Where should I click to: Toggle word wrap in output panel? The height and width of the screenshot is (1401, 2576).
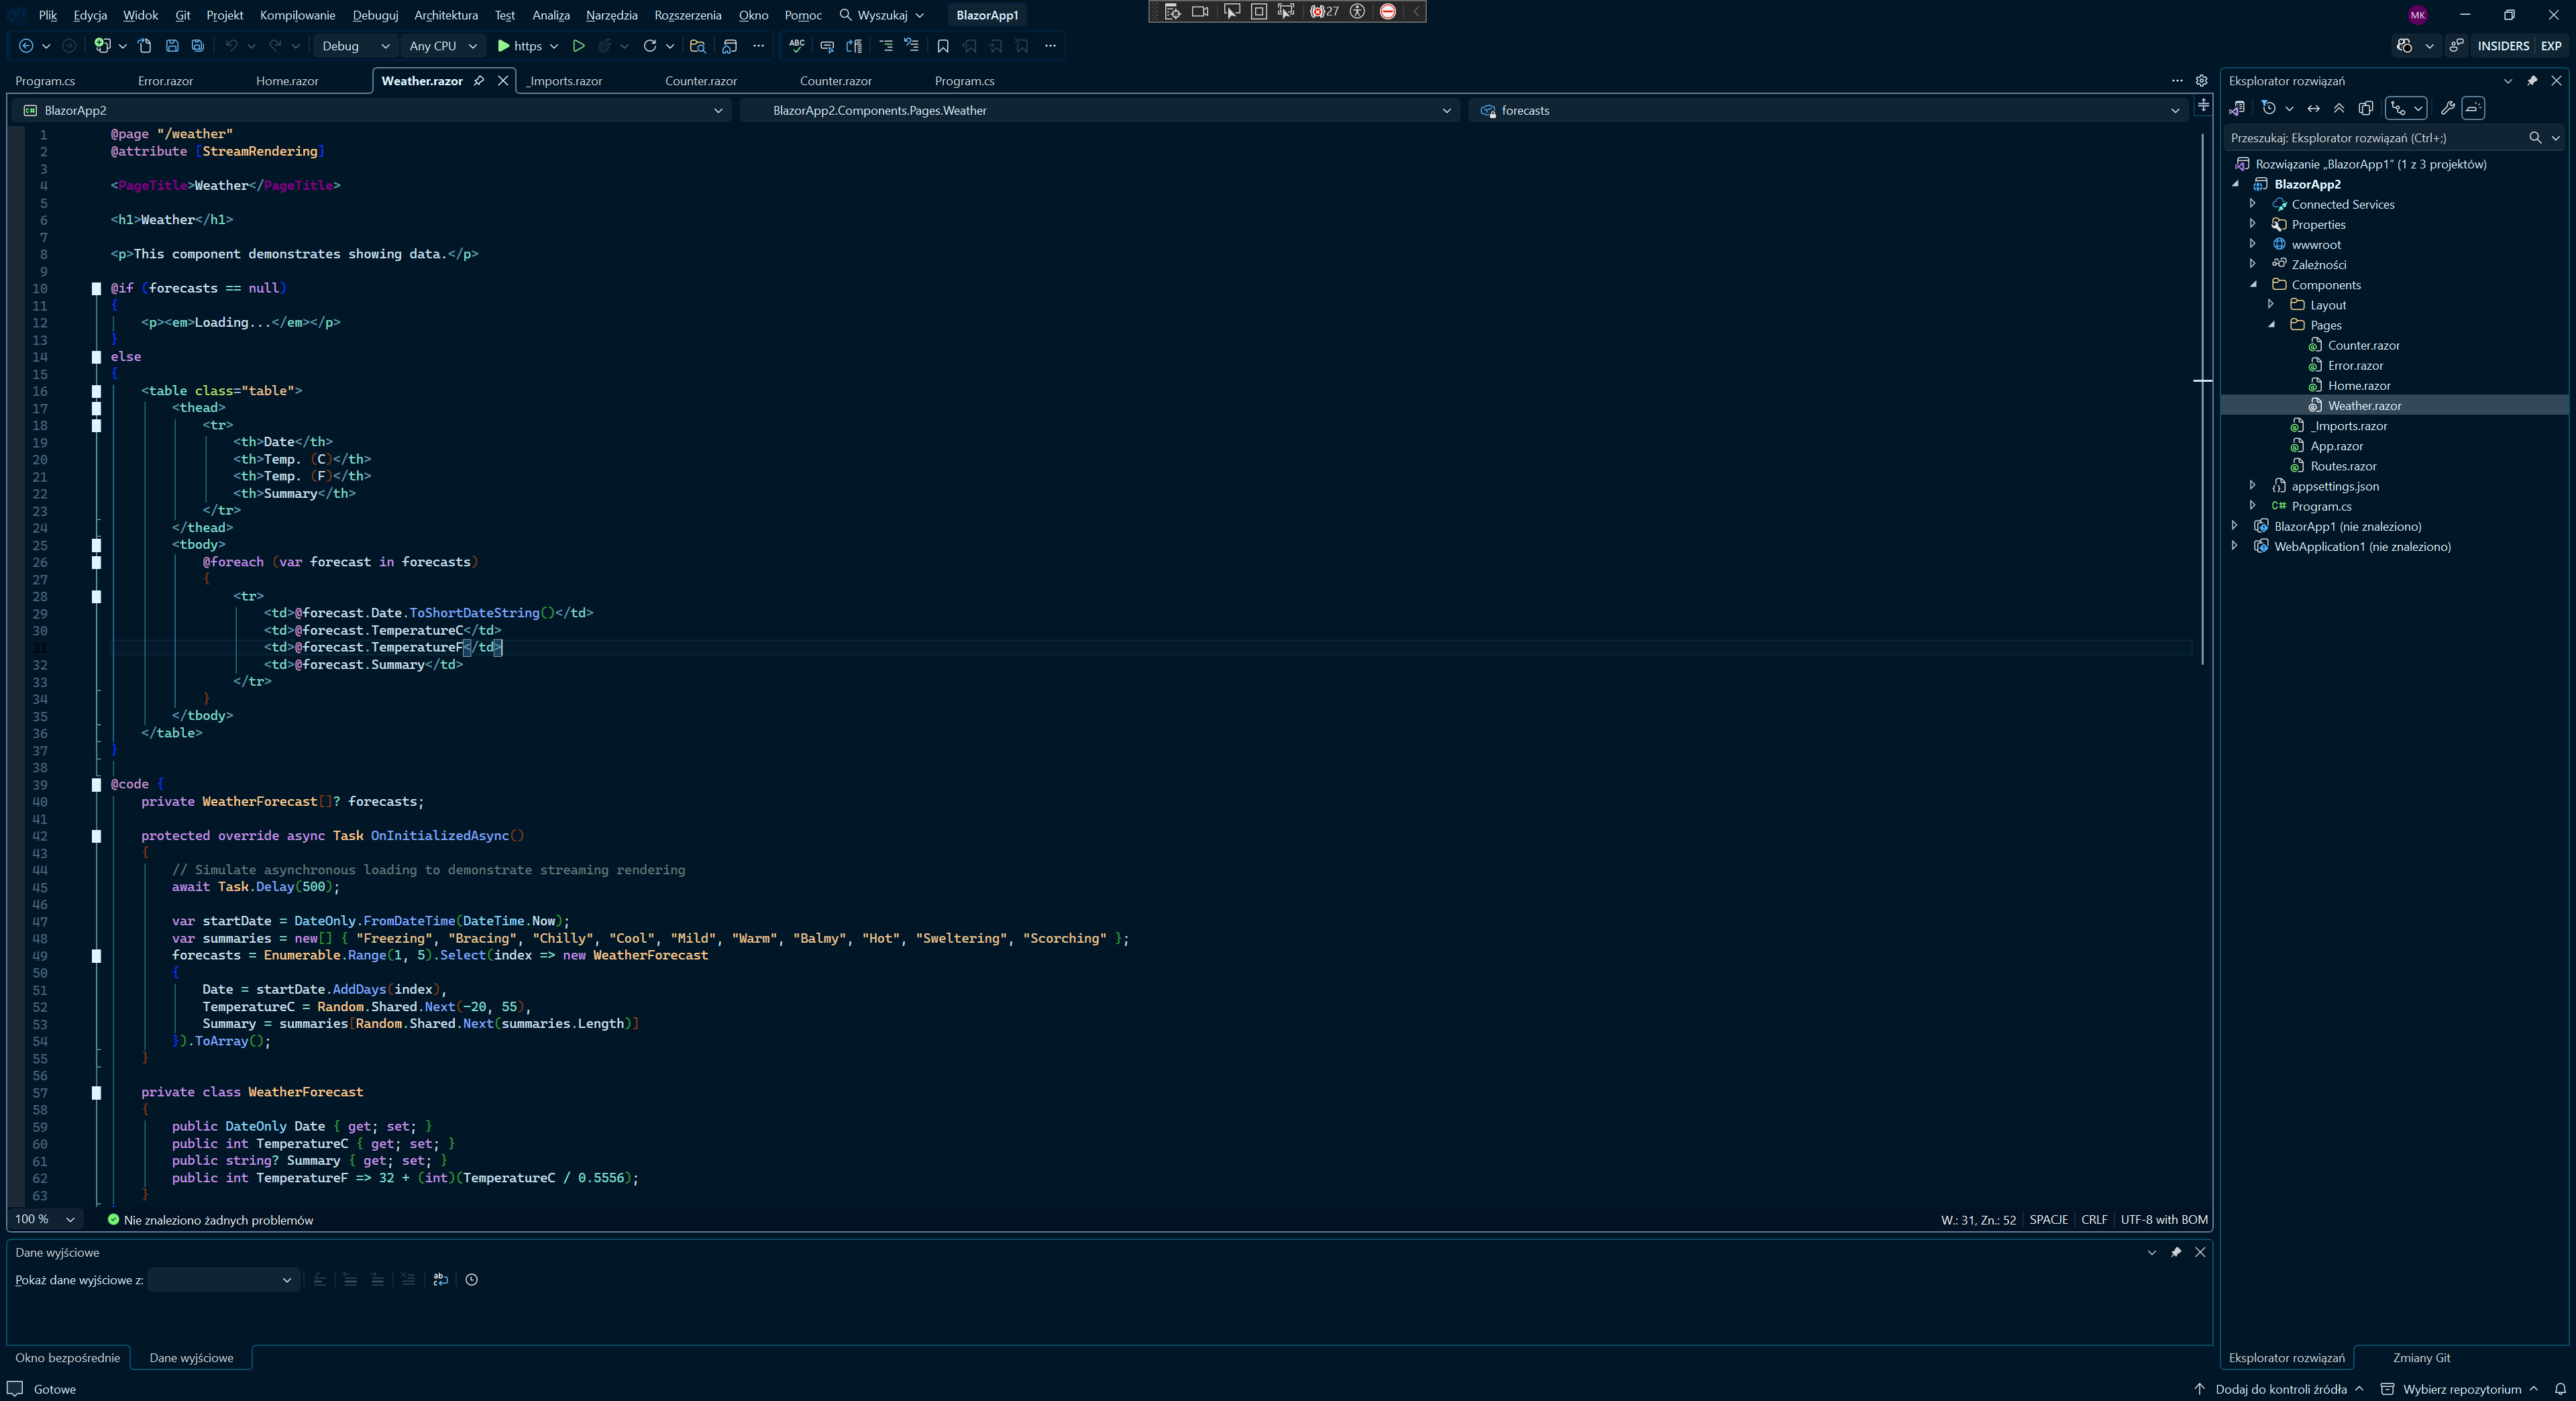[x=440, y=1280]
